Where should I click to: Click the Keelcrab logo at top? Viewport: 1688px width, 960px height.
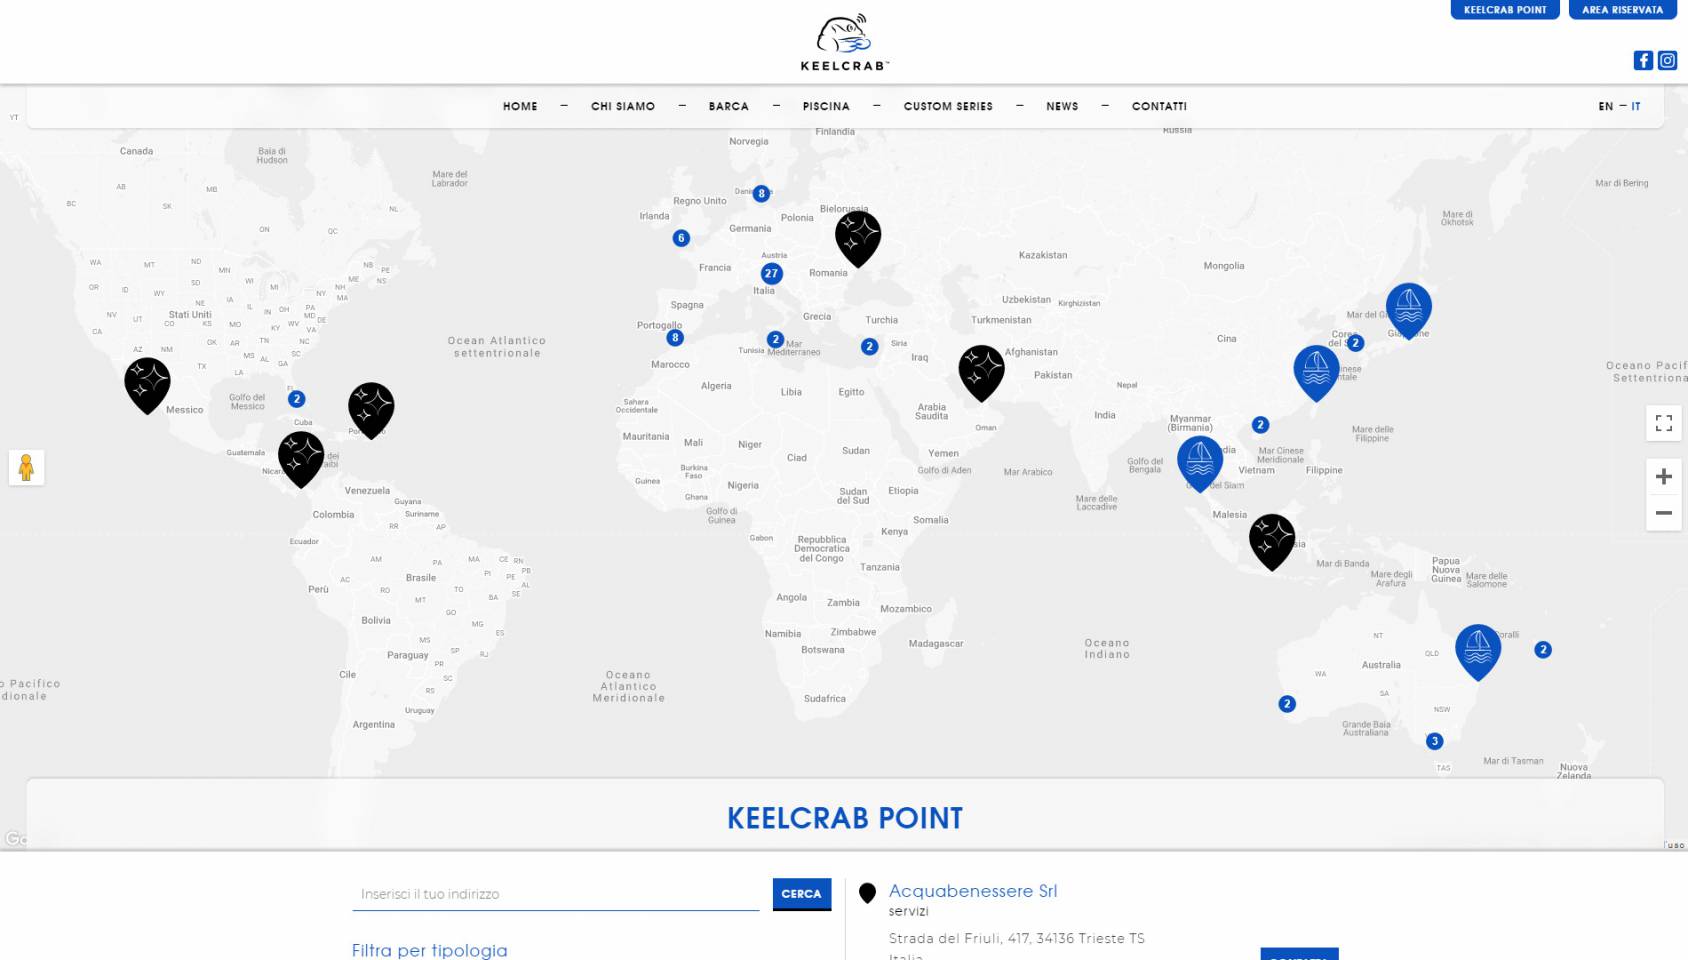pos(845,43)
